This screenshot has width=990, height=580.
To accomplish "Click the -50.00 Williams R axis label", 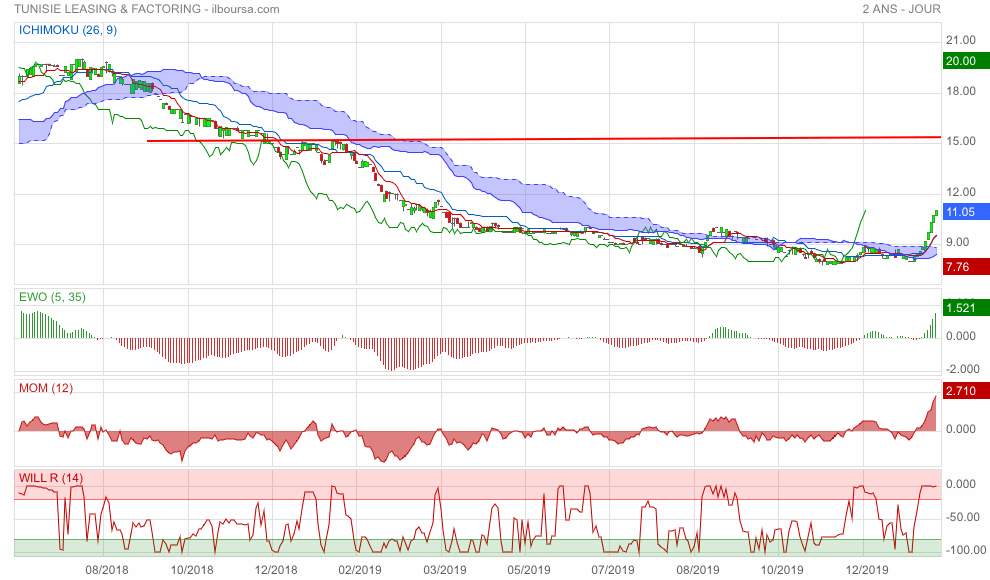I will 962,517.
